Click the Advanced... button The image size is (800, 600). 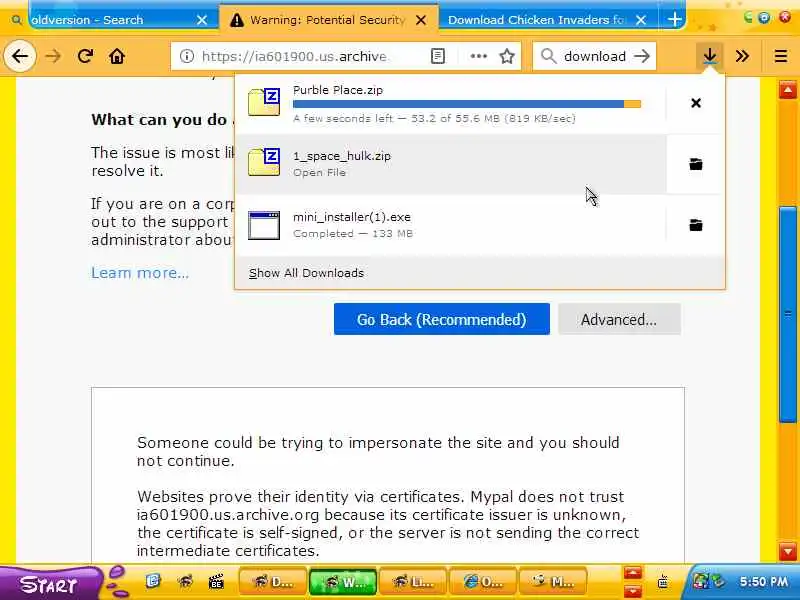pyautogui.click(x=619, y=319)
